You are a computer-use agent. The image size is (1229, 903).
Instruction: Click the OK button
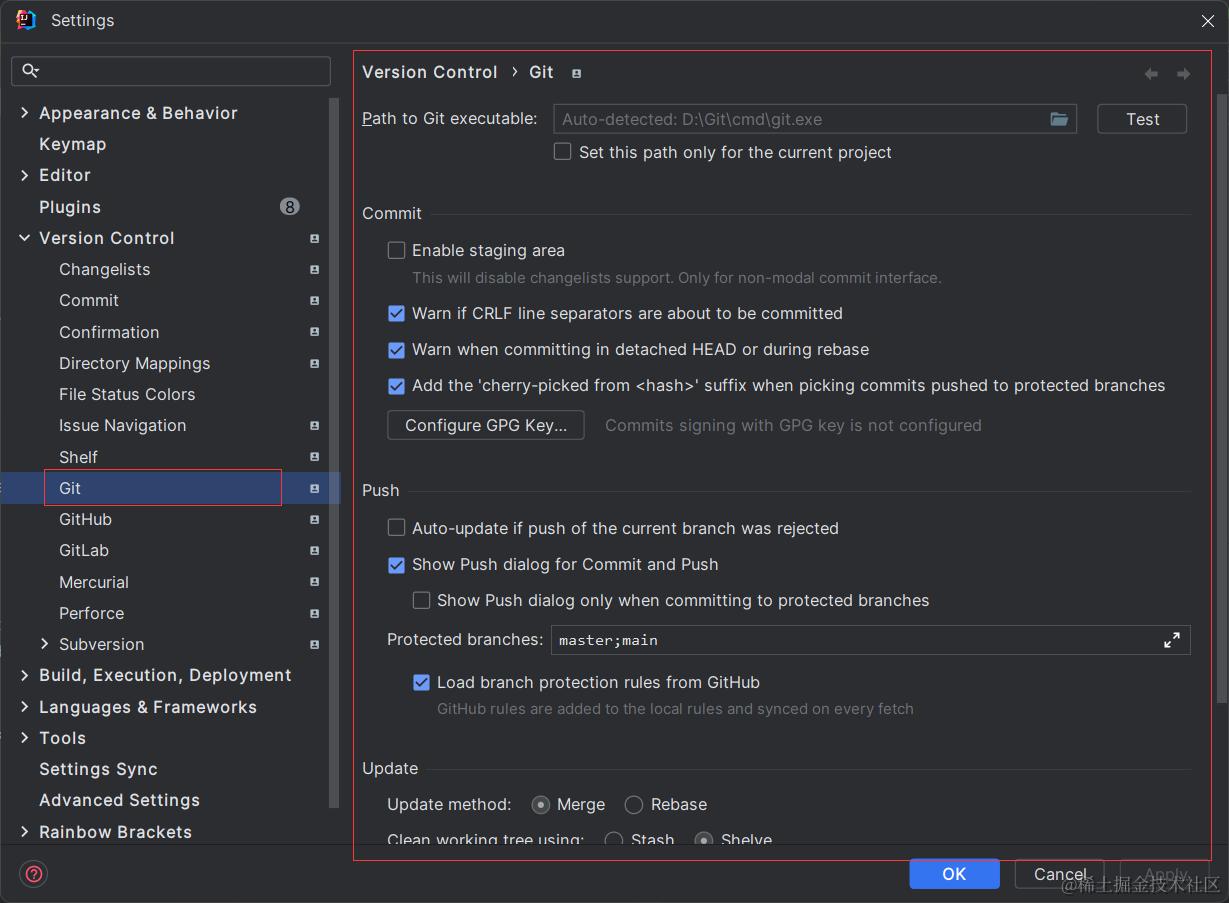click(954, 874)
